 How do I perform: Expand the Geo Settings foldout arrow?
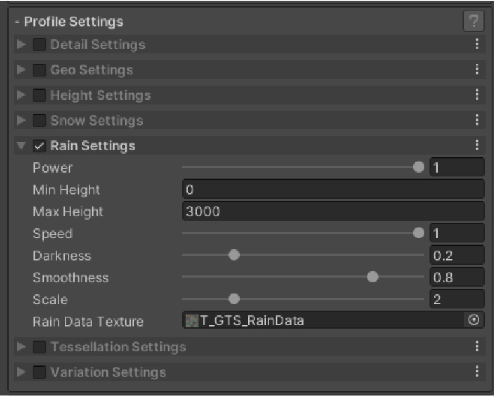click(x=21, y=69)
